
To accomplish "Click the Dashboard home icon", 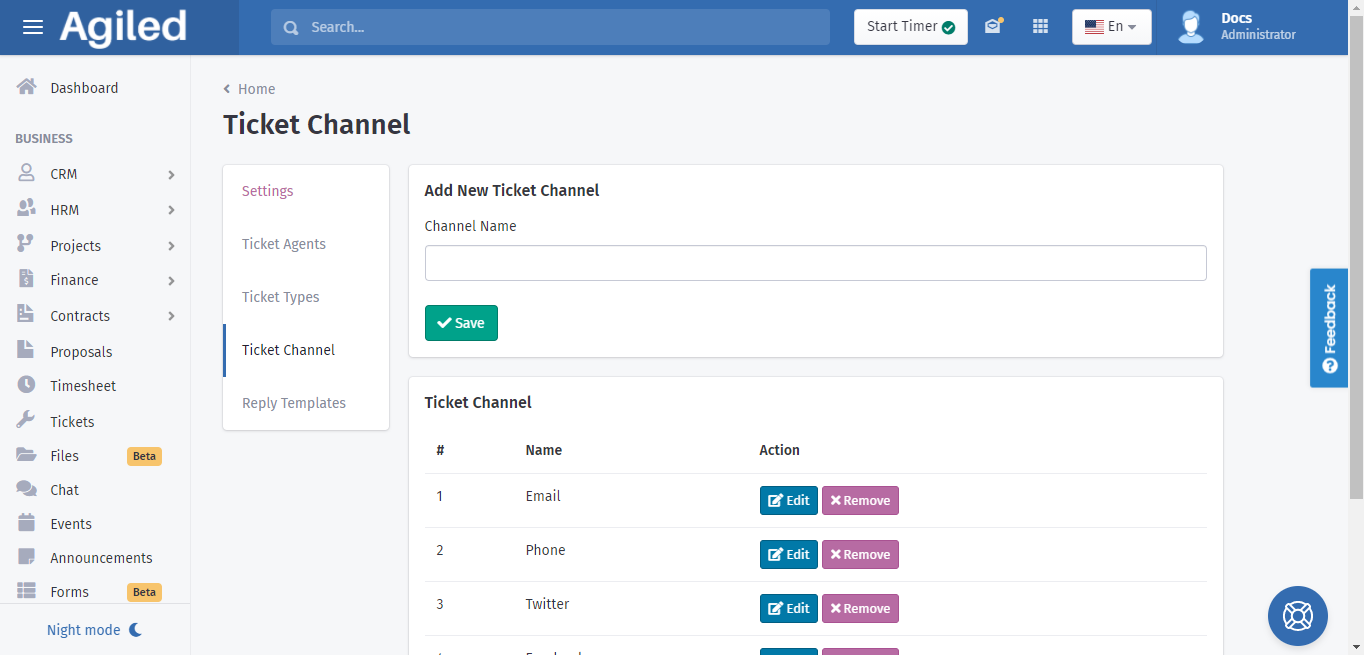I will [27, 87].
